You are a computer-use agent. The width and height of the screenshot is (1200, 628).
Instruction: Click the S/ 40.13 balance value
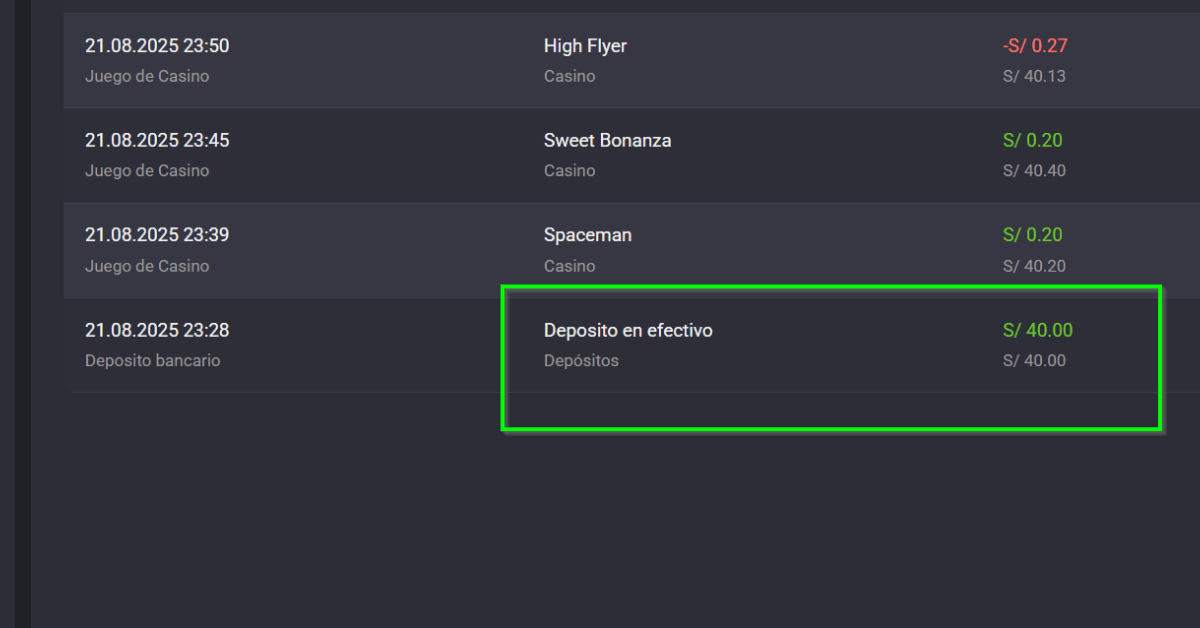tap(1034, 76)
